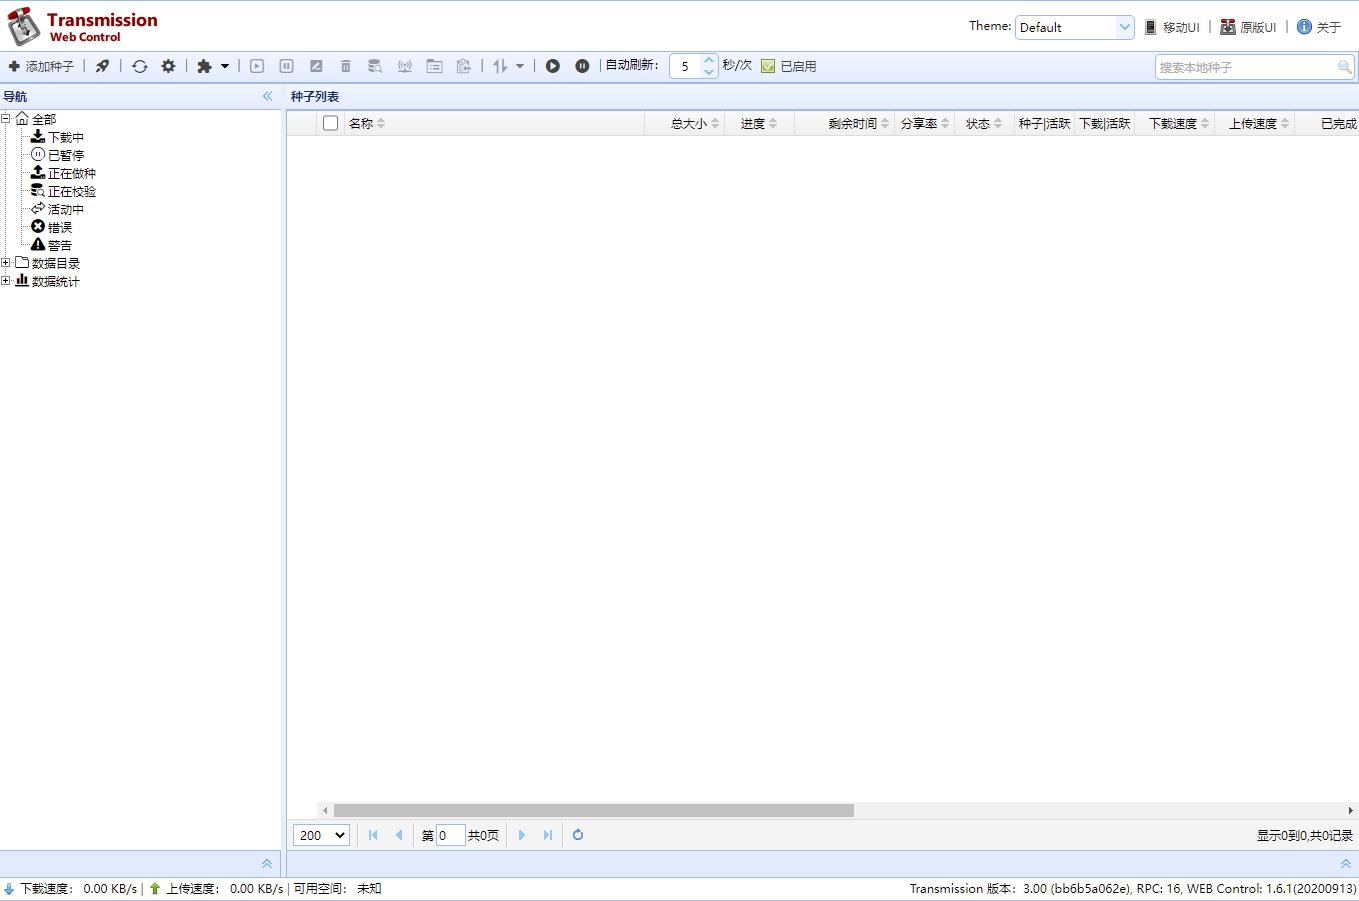This screenshot has width=1359, height=901.
Task: Check the select-all checkbox in list header
Action: 330,123
